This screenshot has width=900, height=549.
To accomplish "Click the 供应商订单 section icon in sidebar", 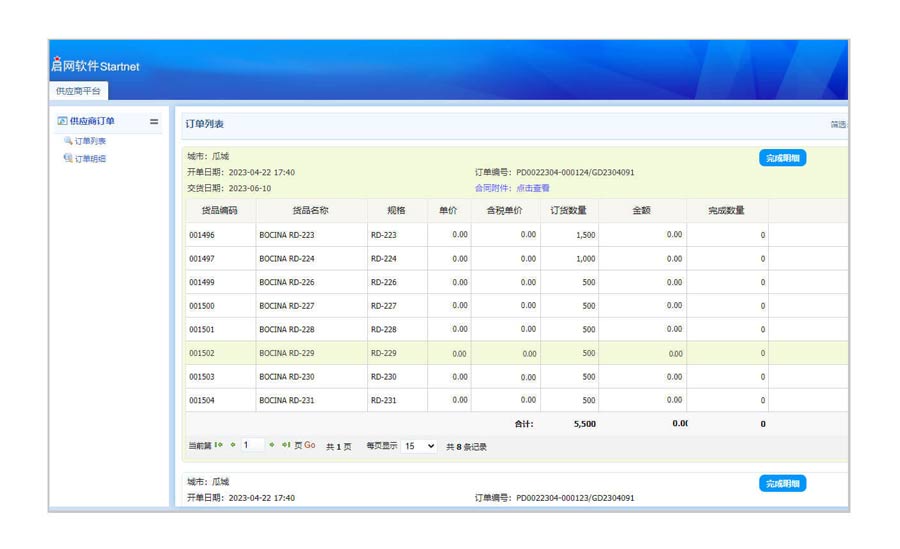I will point(62,121).
